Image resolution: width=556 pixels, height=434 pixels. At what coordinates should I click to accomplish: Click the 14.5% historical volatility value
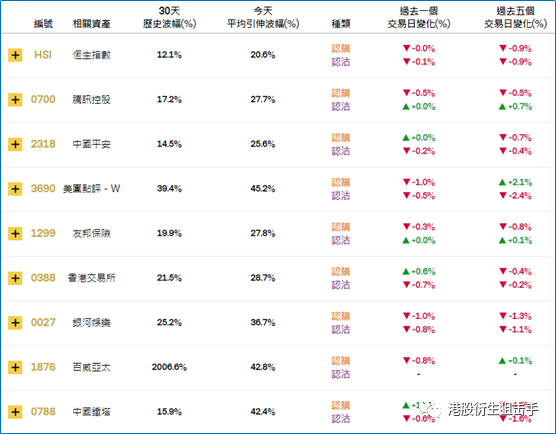[169, 144]
